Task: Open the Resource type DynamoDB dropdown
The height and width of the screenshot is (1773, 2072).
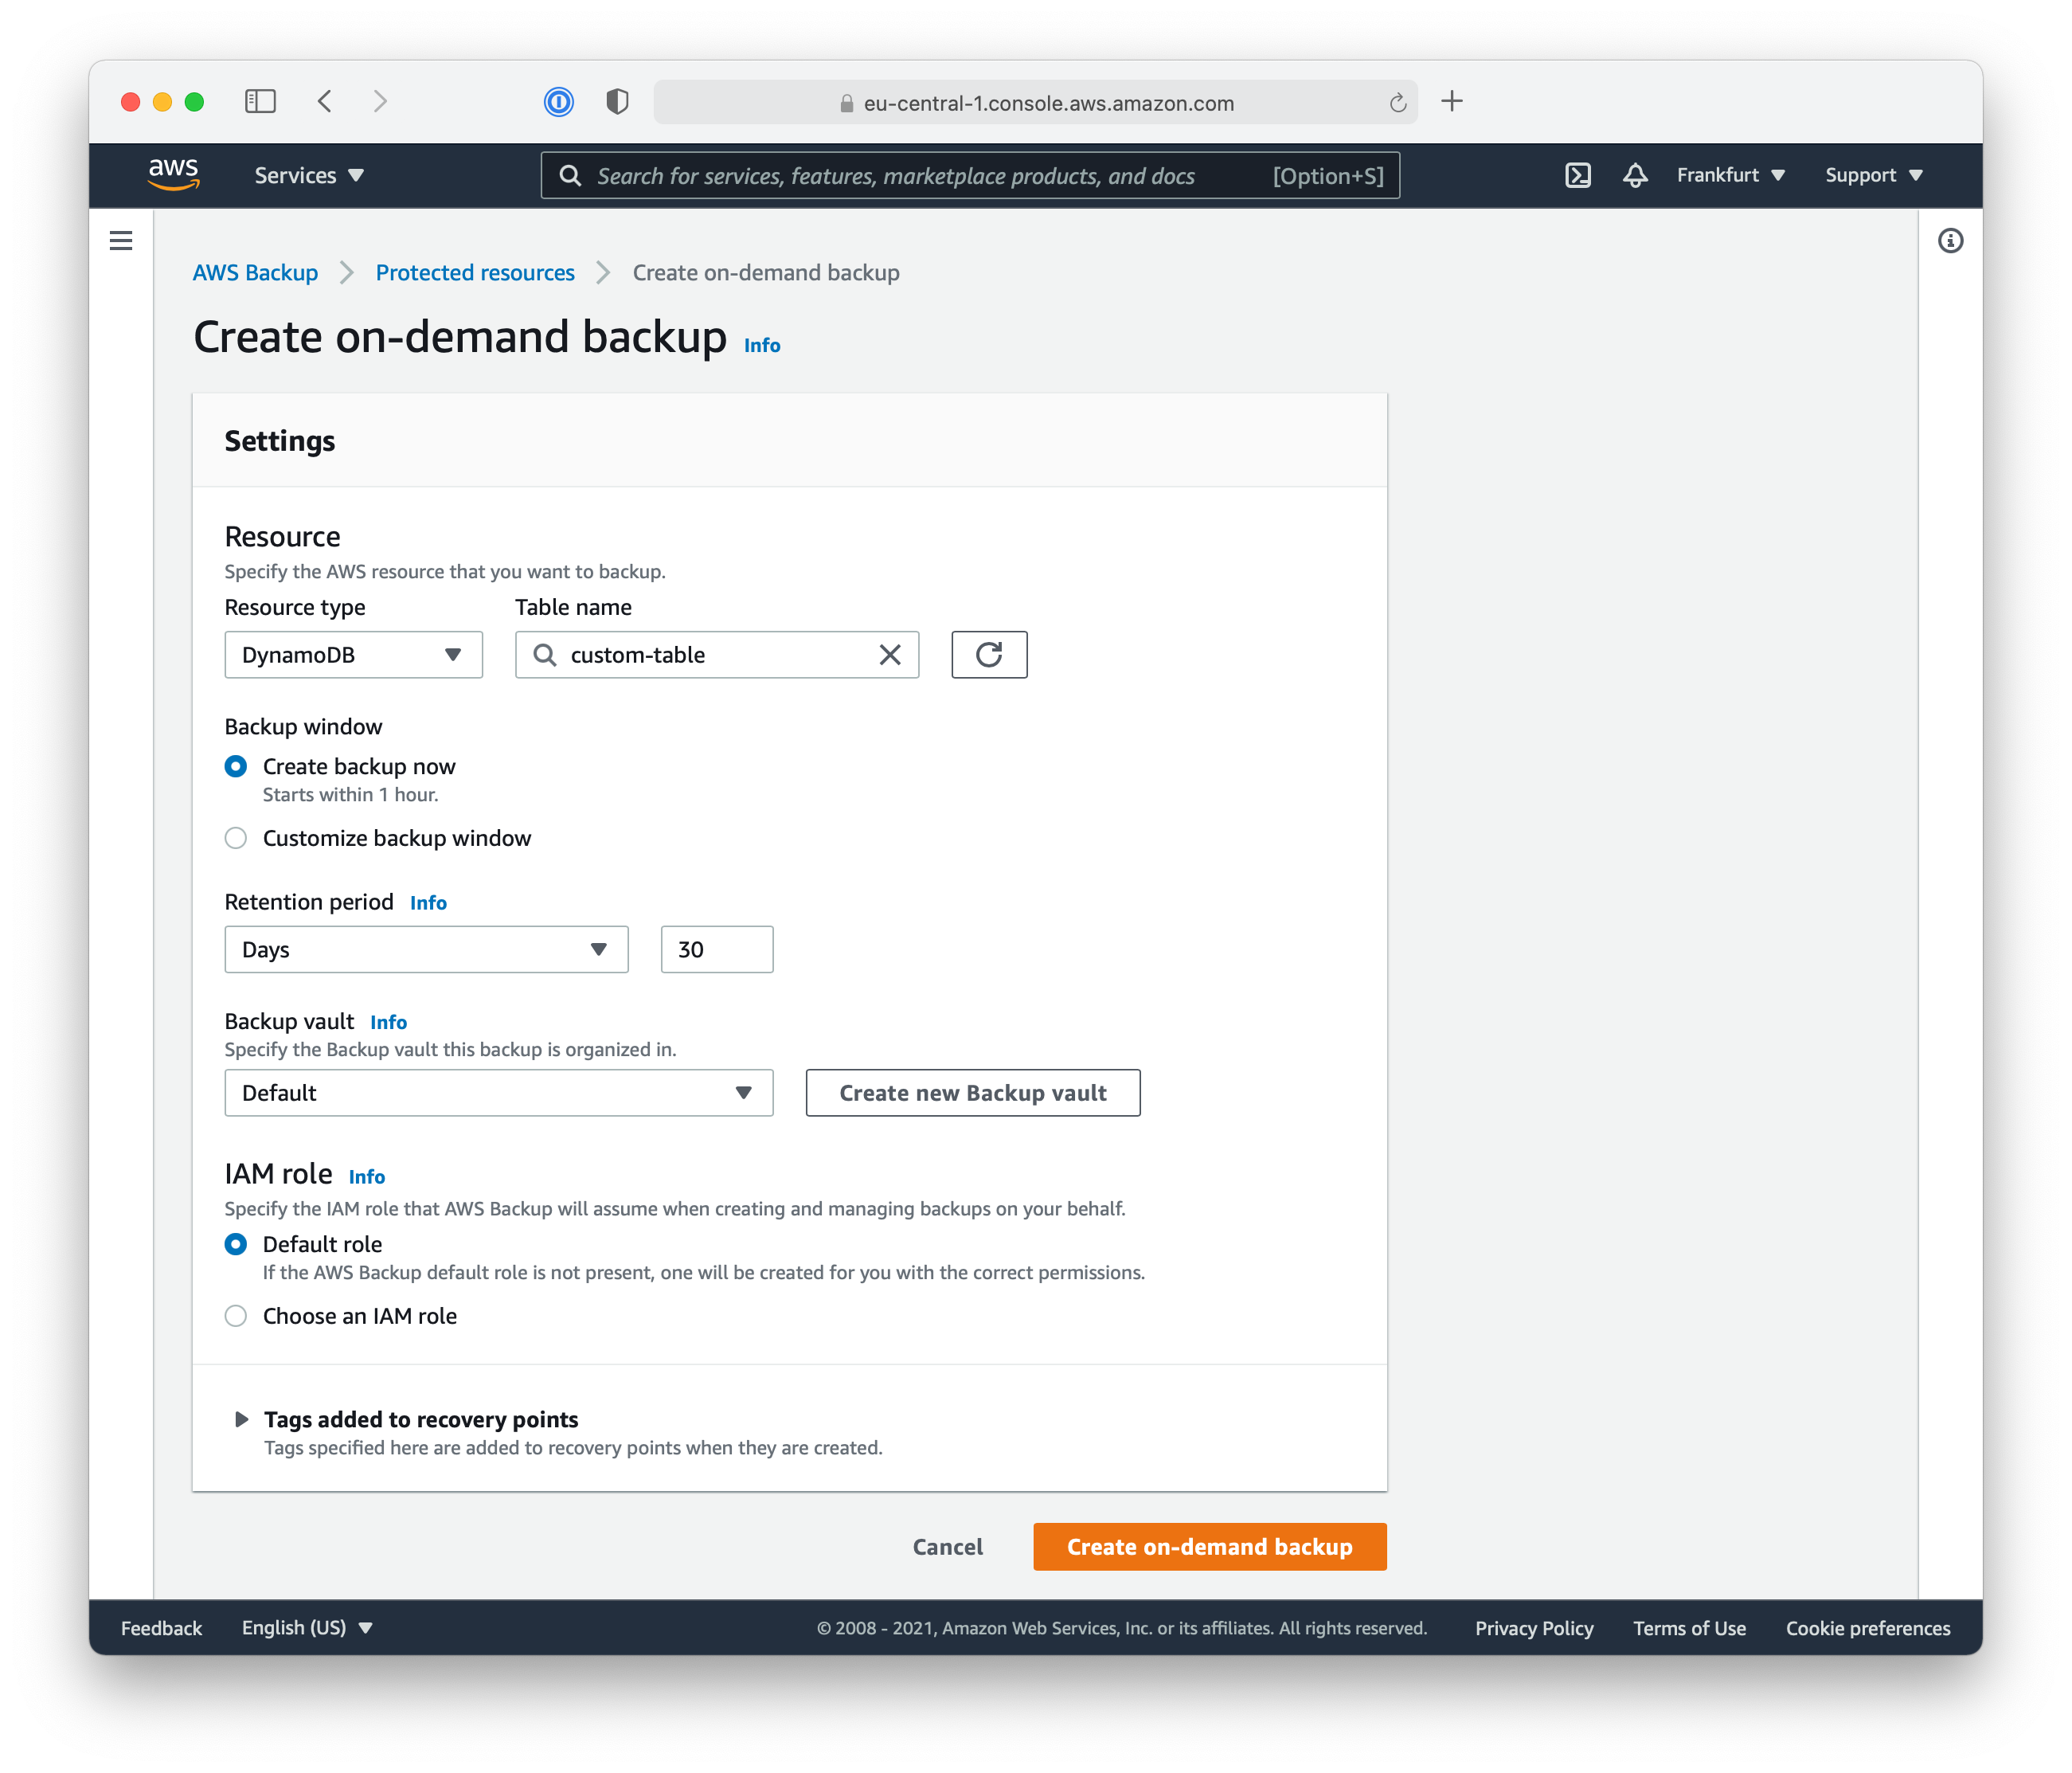Action: pyautogui.click(x=353, y=654)
